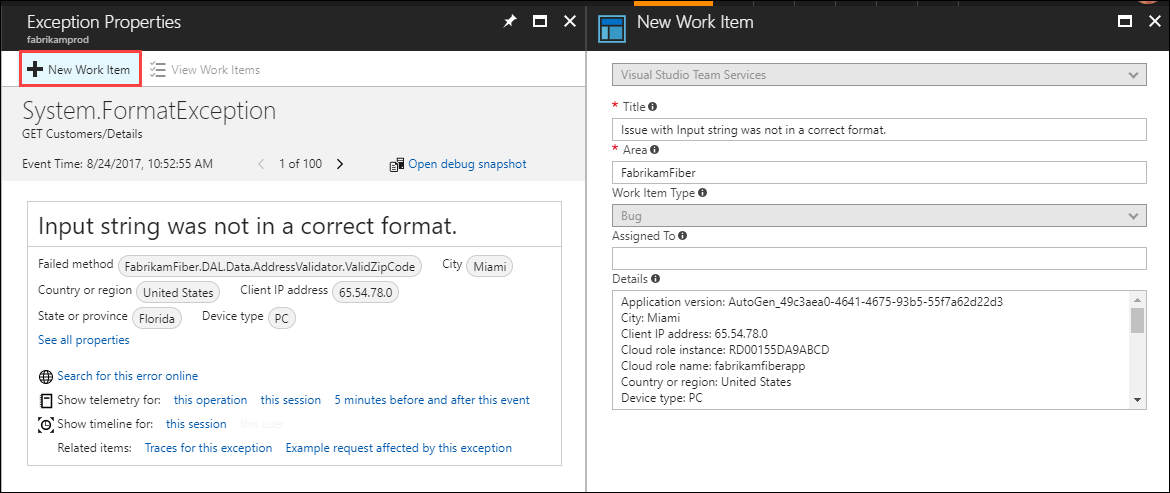Click the Assigned To input field
The height and width of the screenshot is (493, 1170).
tap(878, 258)
